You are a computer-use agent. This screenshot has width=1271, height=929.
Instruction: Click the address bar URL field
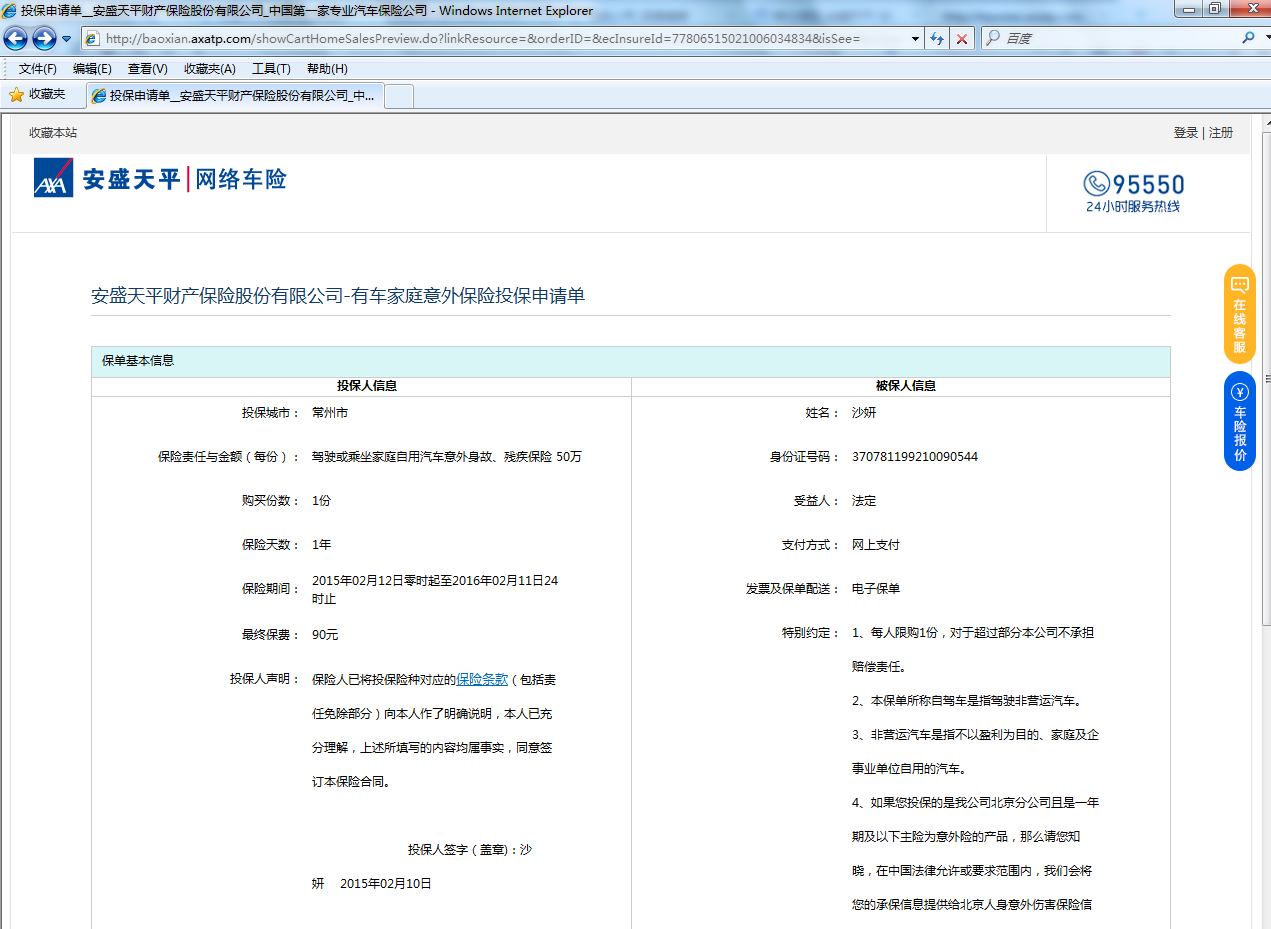click(x=492, y=38)
